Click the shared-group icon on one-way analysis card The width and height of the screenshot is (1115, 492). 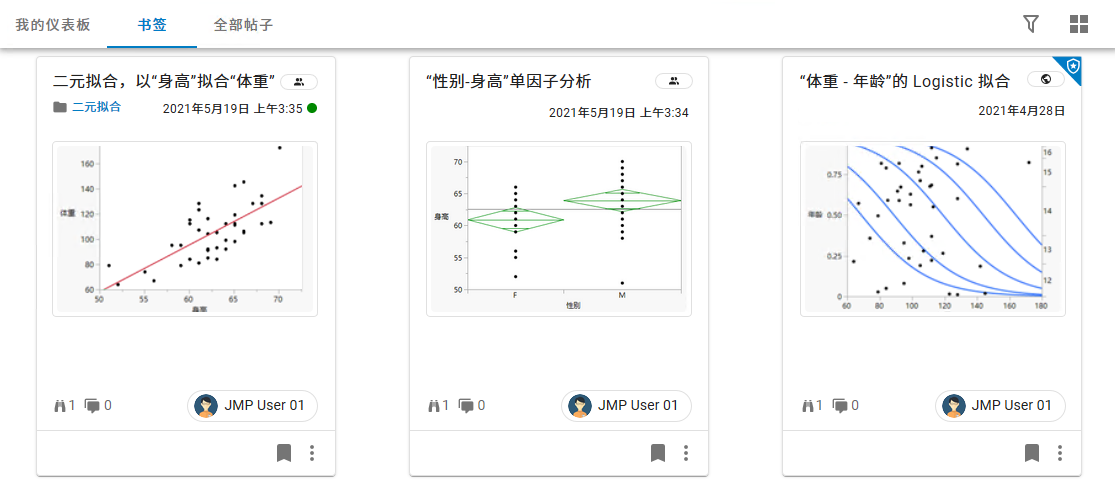point(673,81)
